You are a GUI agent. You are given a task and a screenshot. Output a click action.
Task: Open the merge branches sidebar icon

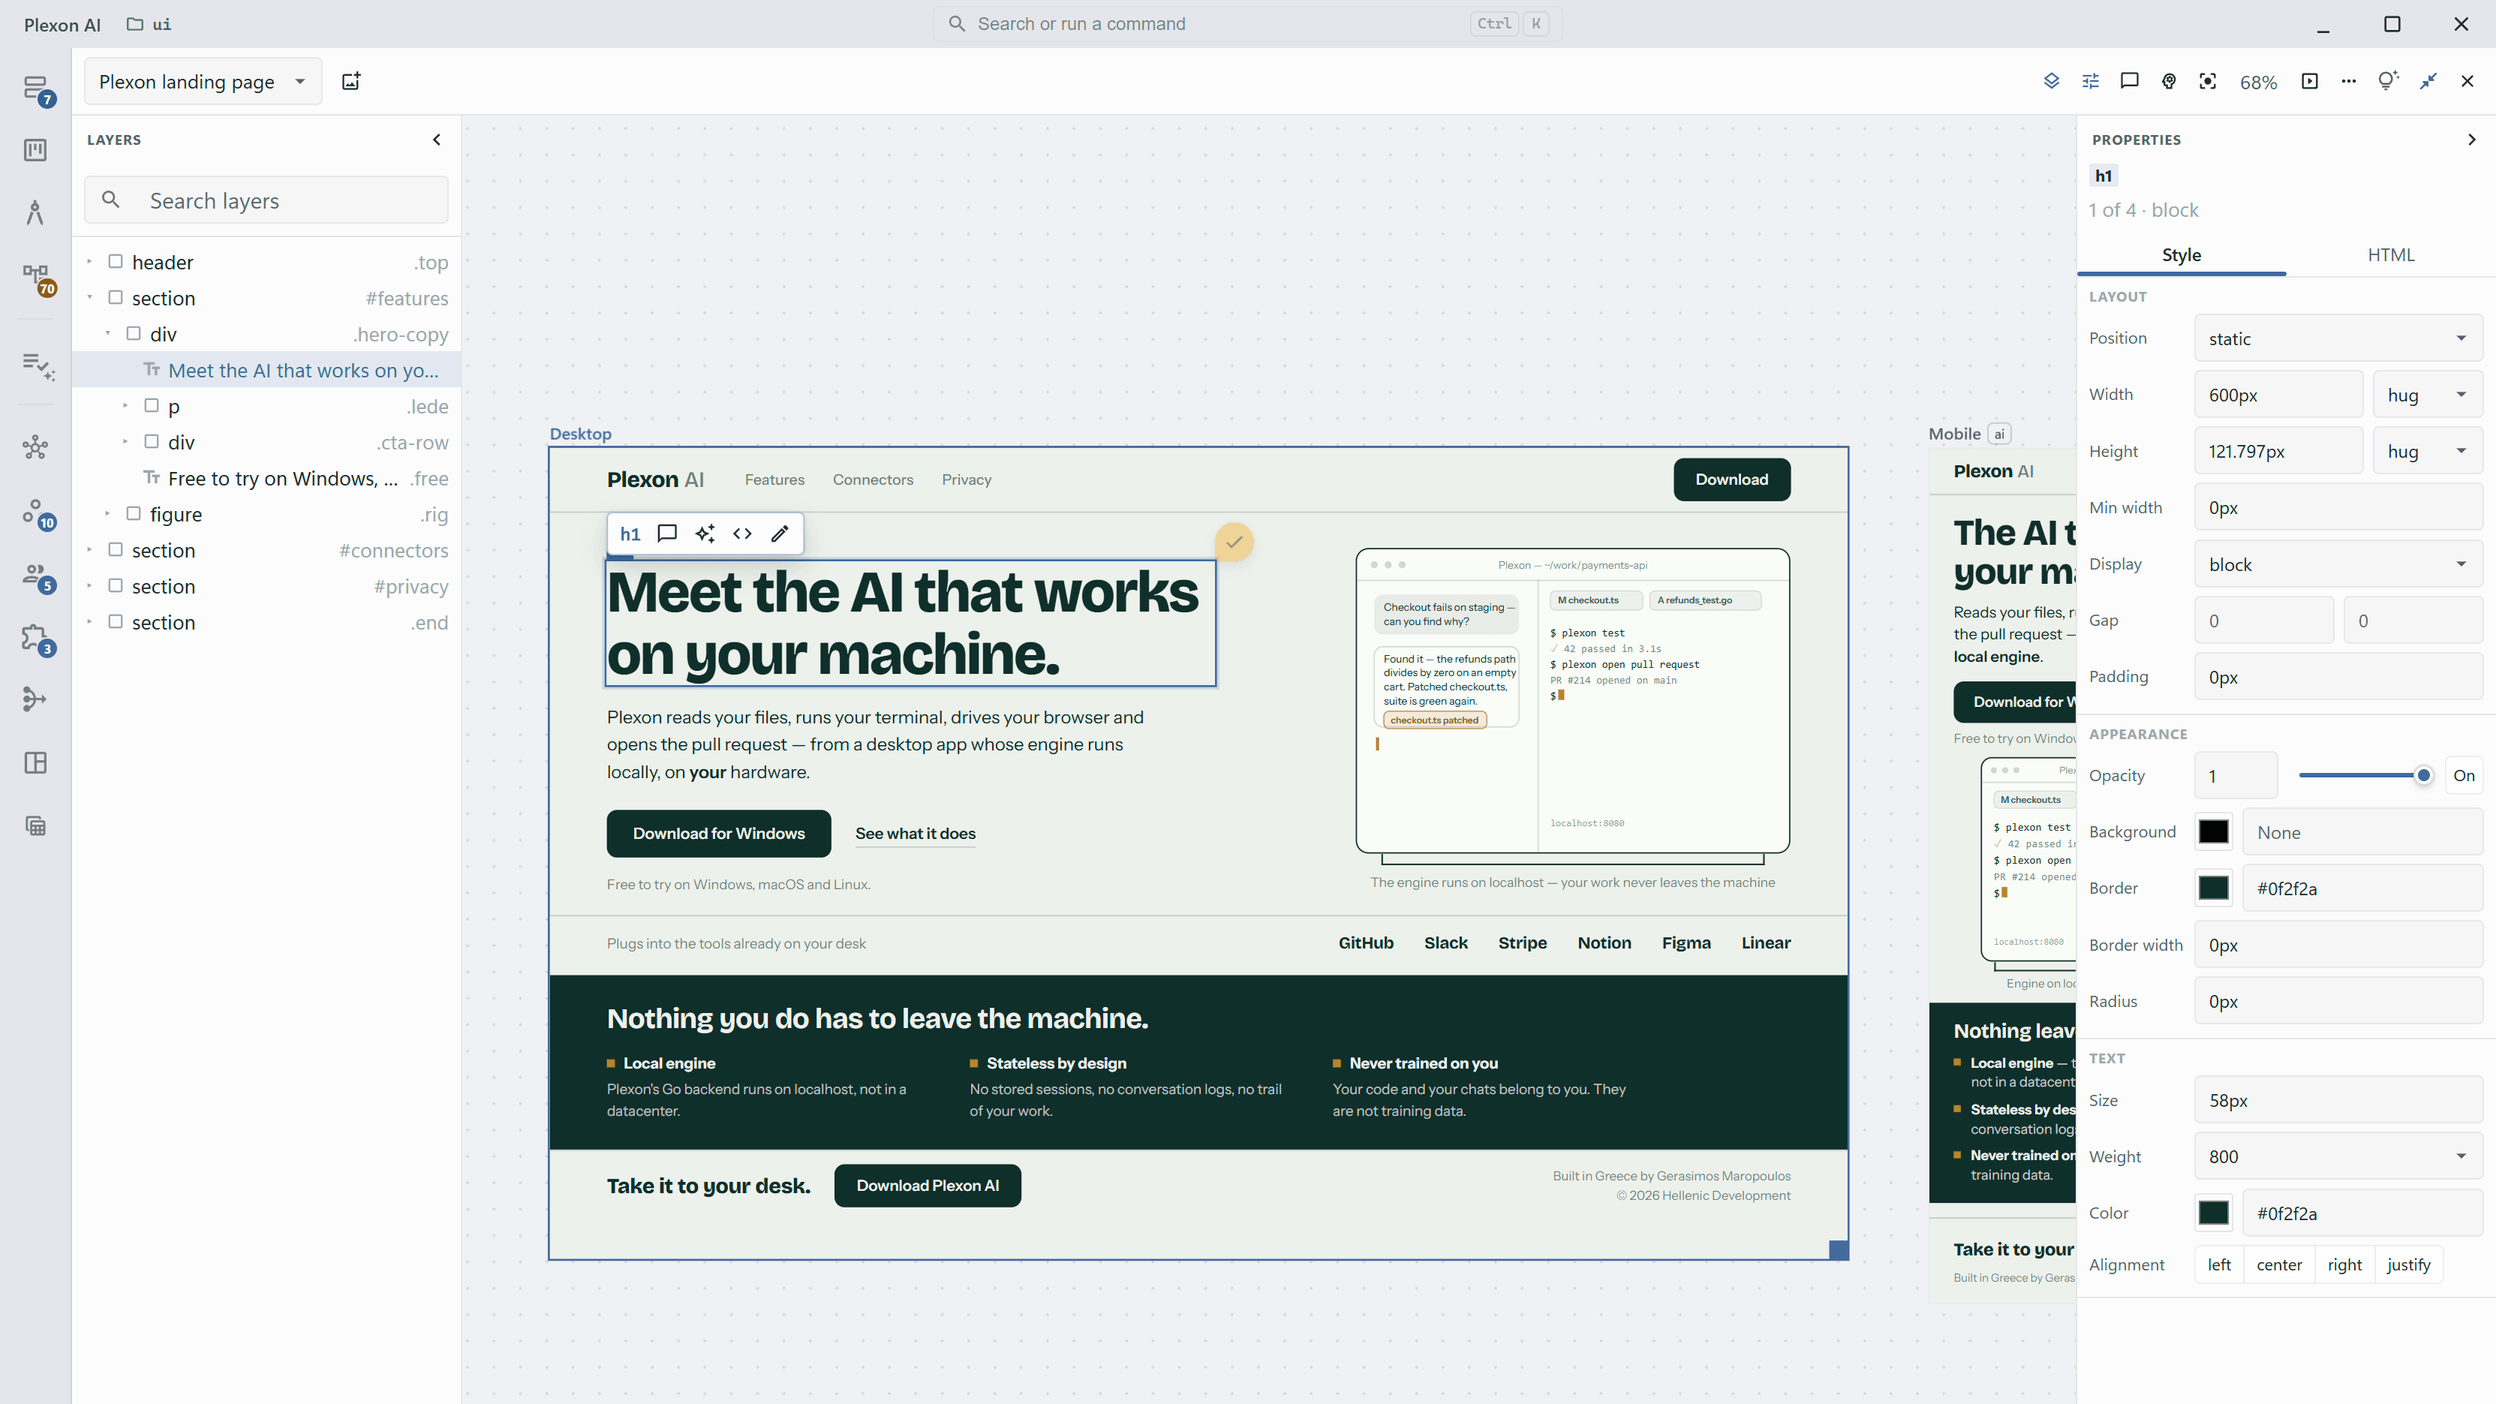point(36,699)
